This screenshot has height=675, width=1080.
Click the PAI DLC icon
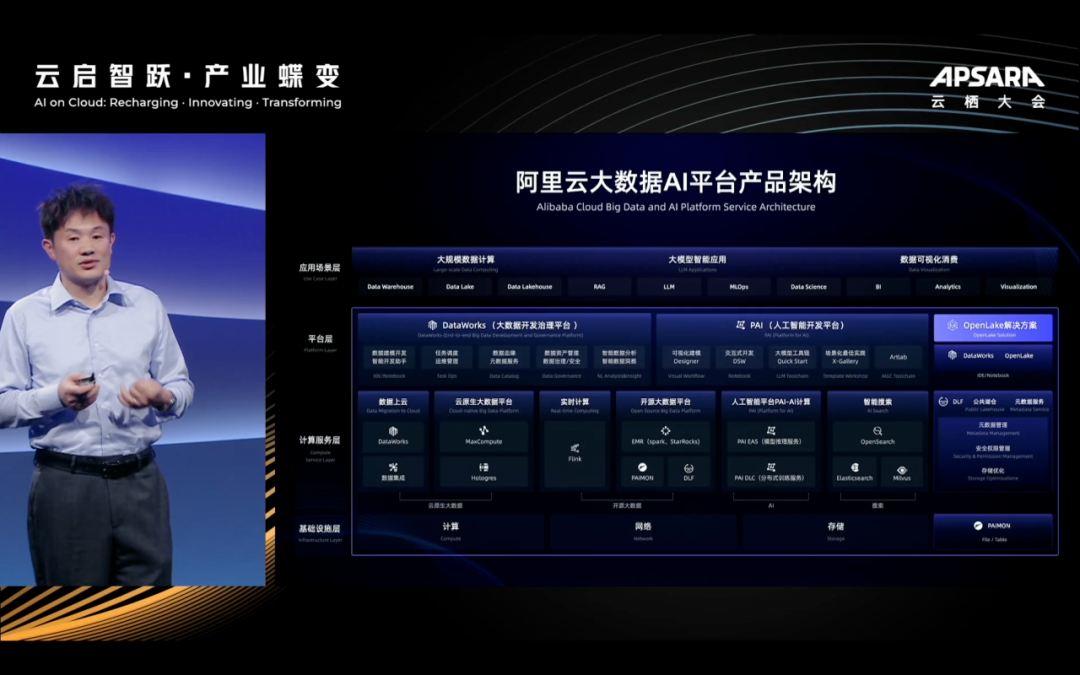771,468
